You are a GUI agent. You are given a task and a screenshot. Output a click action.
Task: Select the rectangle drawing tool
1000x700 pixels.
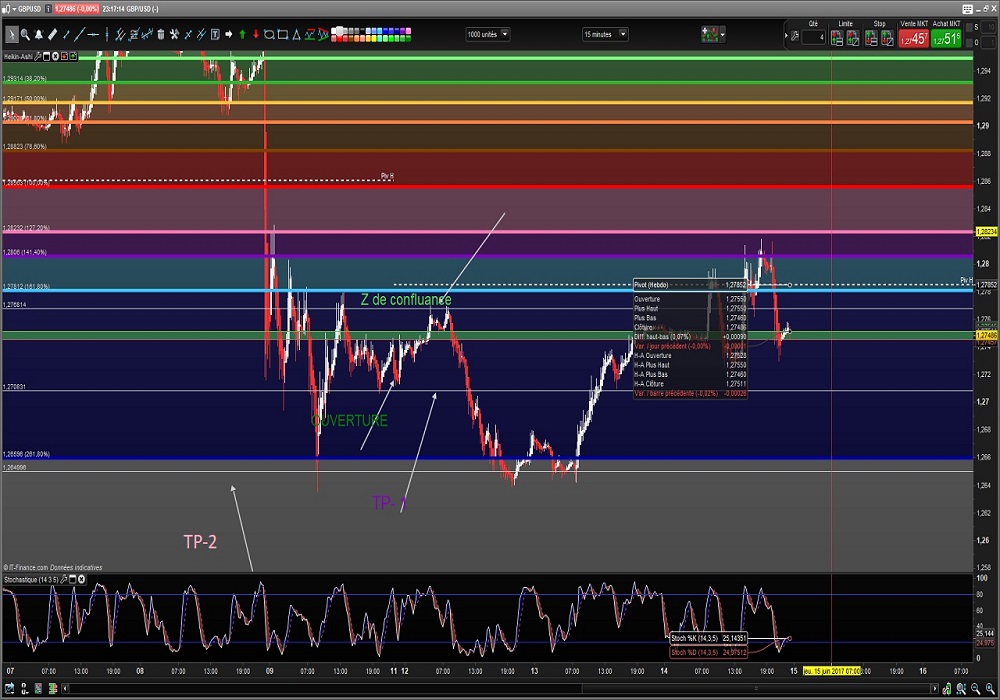point(283,34)
